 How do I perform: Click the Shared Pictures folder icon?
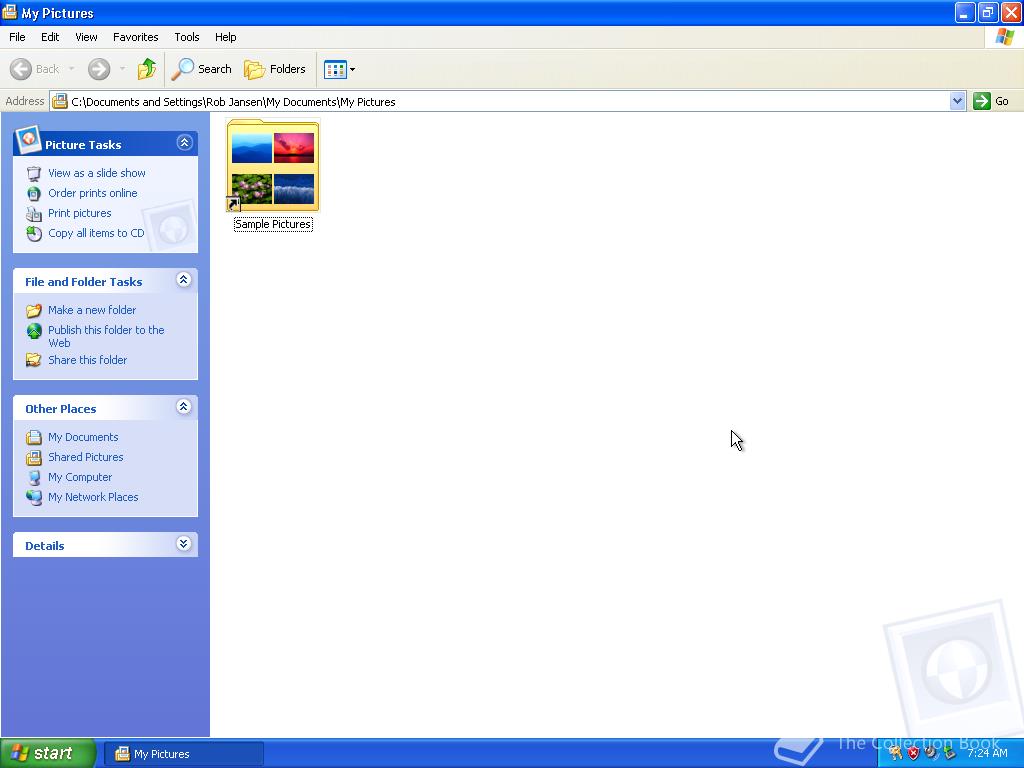[x=34, y=458]
